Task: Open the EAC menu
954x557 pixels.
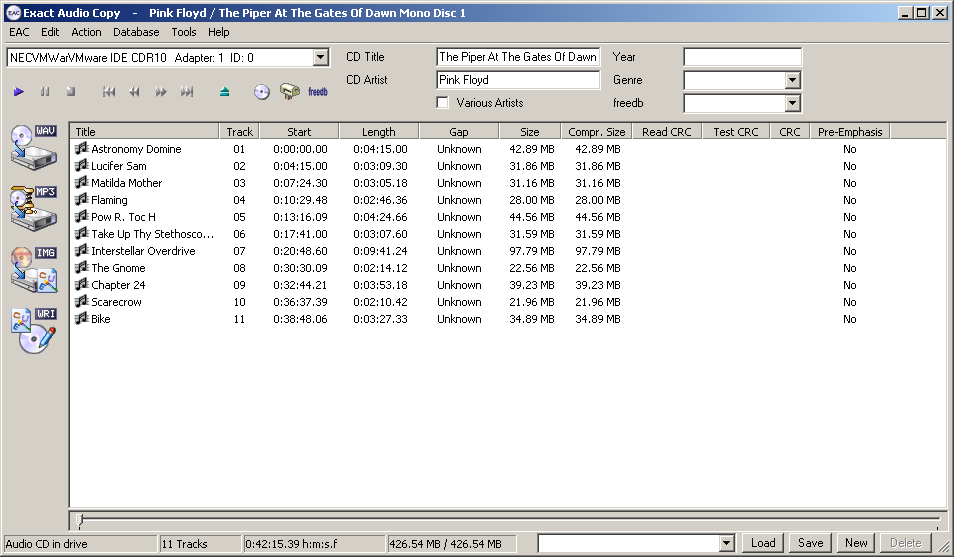Action: (19, 32)
